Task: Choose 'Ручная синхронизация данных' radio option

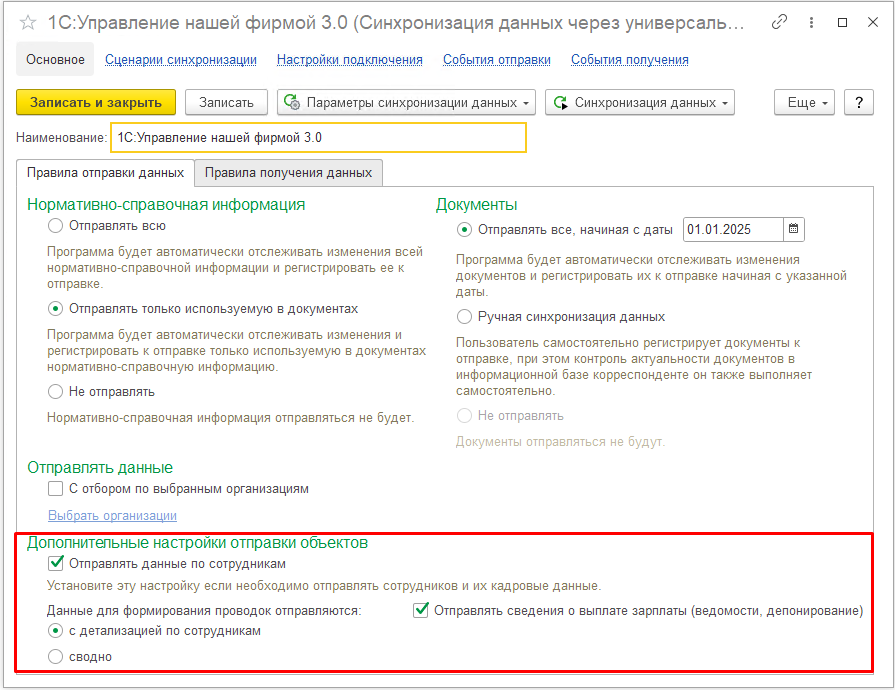Action: click(x=464, y=316)
